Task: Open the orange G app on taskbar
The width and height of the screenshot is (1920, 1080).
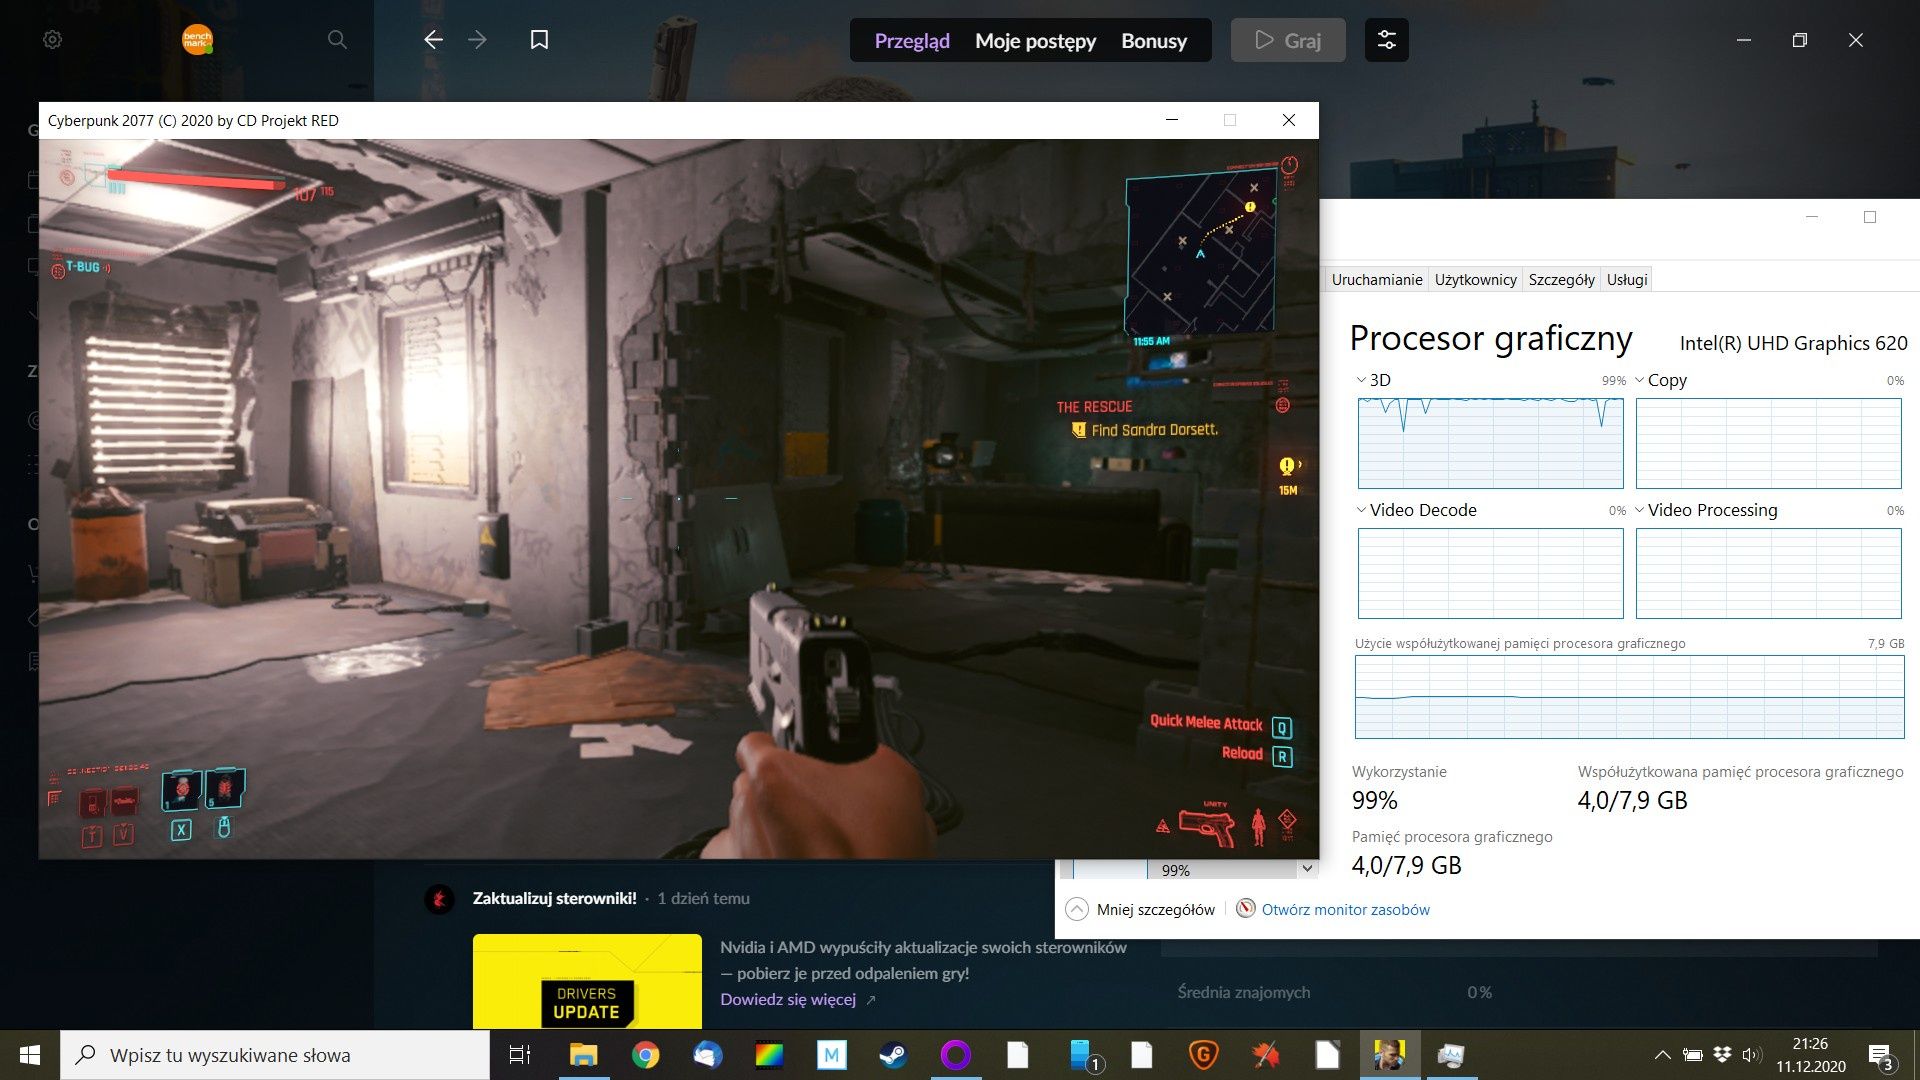Action: pos(1203,1055)
